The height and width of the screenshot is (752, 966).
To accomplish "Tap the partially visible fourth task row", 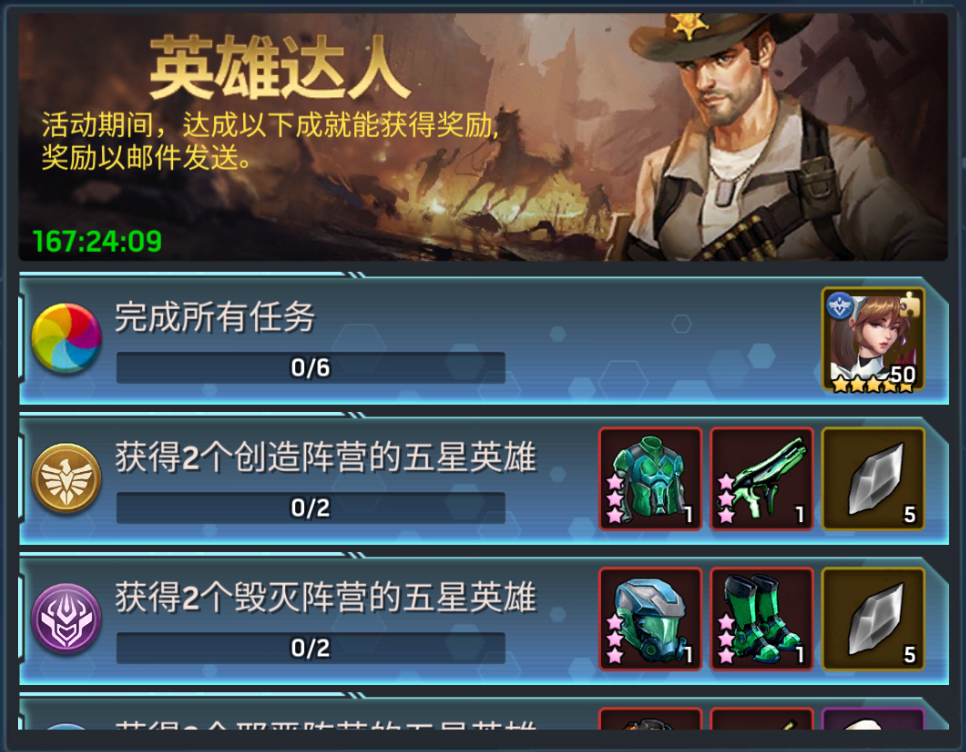I will coord(484,713).
